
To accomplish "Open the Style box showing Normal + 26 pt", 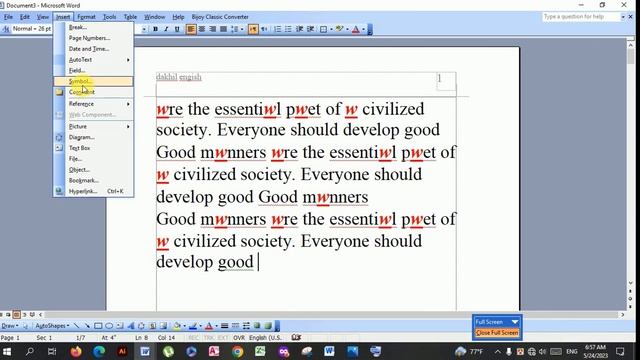I will pyautogui.click(x=32, y=29).
